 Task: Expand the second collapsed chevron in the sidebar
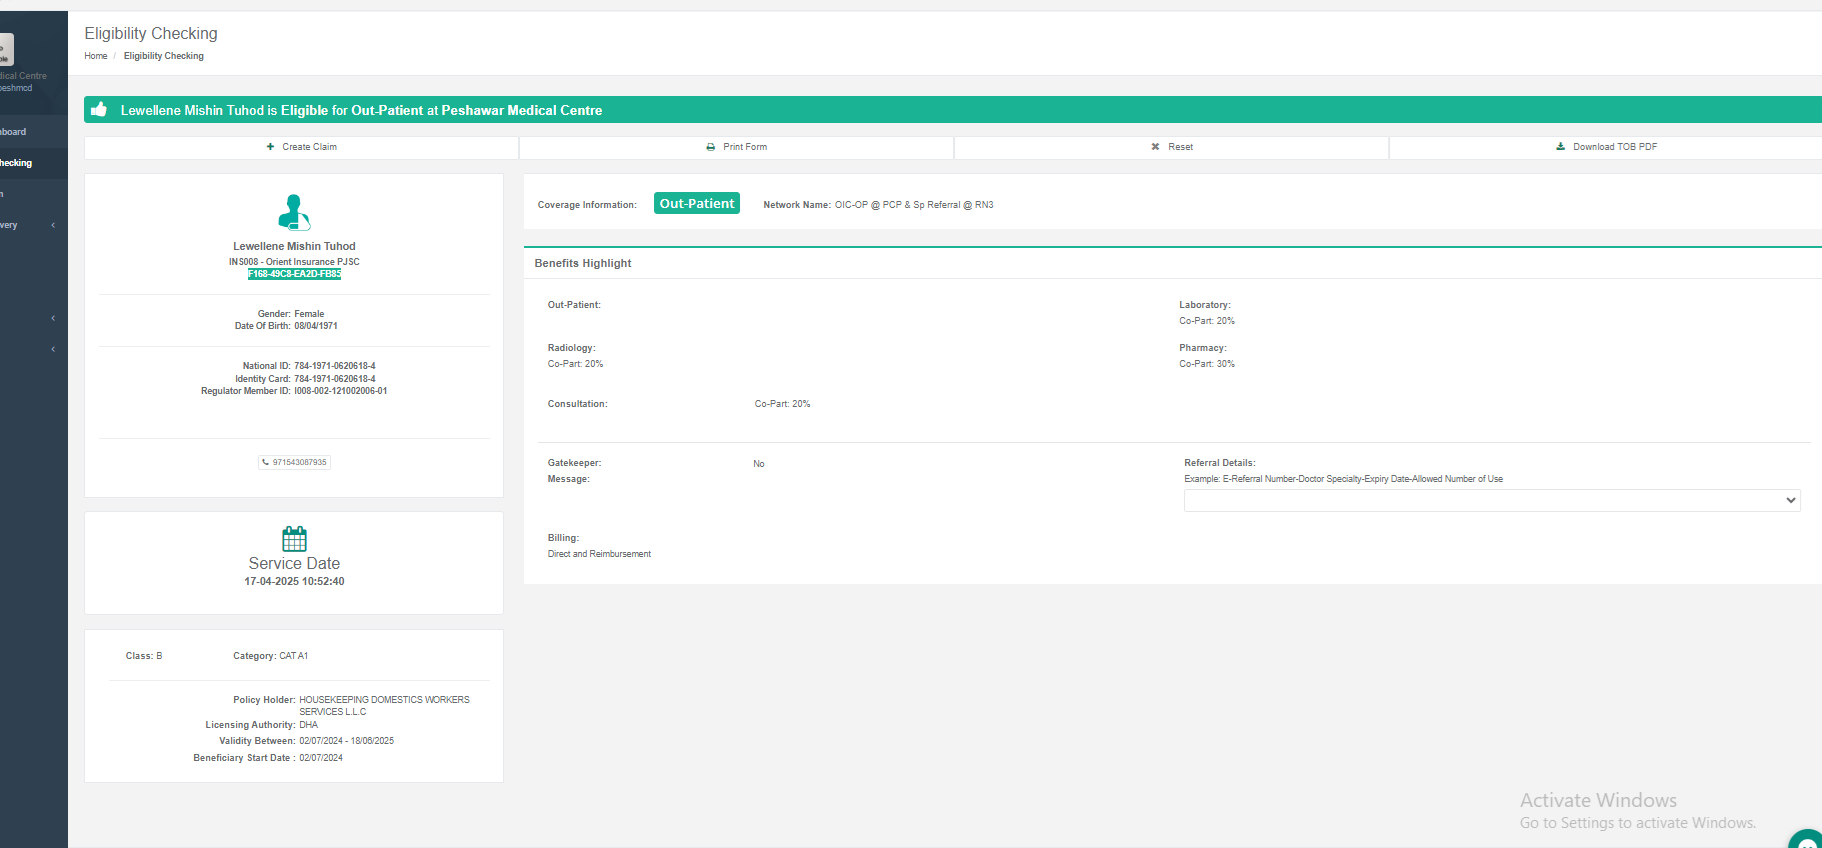point(52,318)
